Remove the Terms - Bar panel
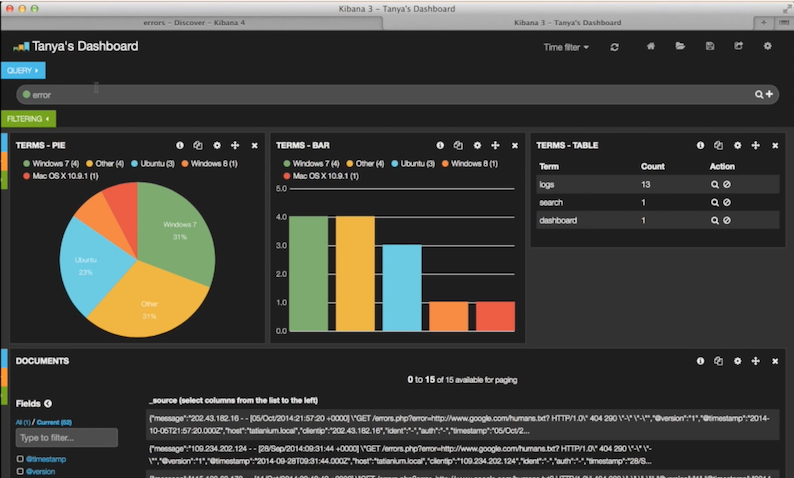The width and height of the screenshot is (794, 478). click(515, 146)
